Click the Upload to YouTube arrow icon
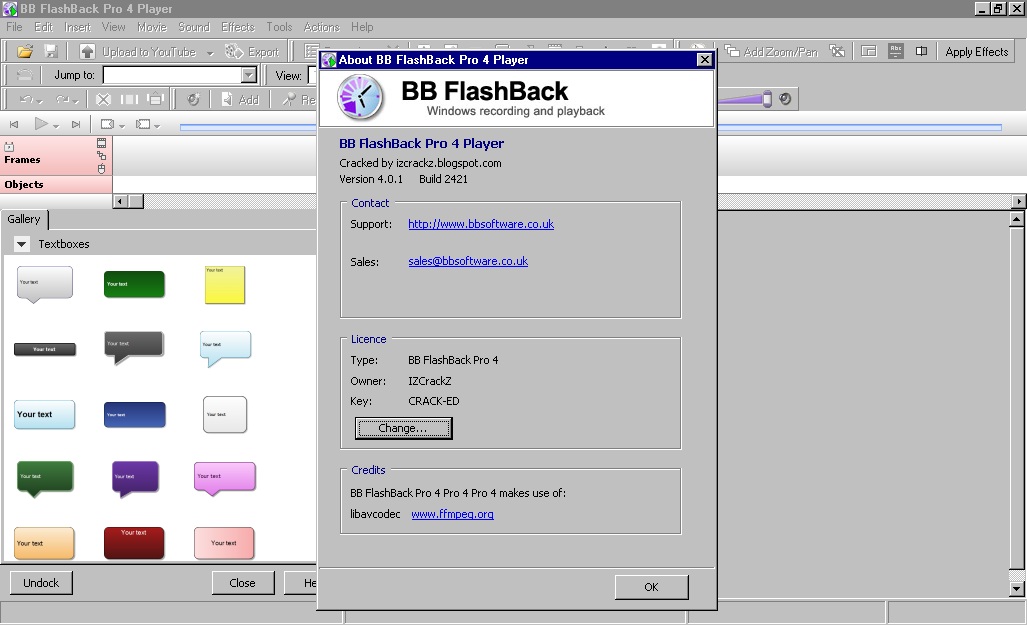Viewport: 1027px width, 626px height. 87,51
